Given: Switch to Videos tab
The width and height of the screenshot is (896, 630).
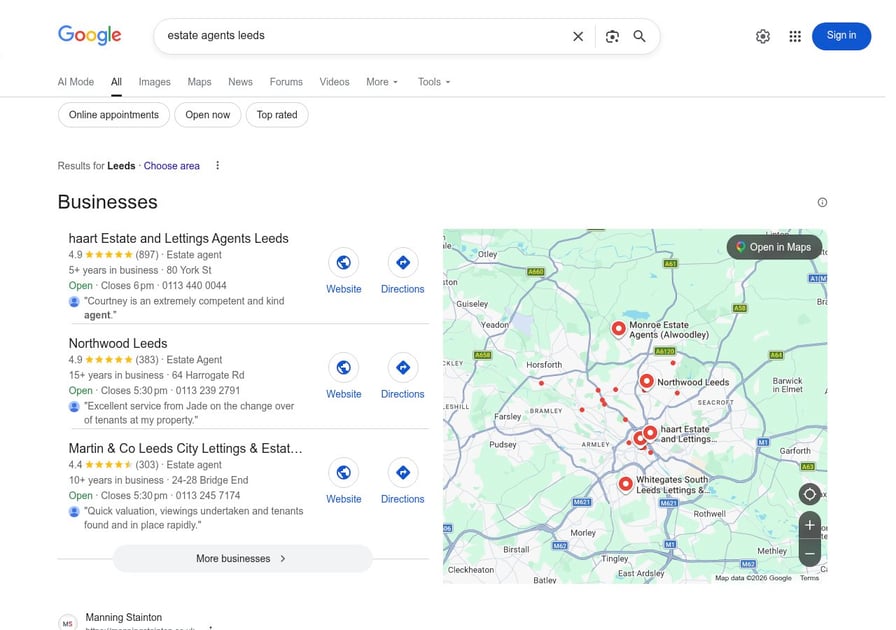Looking at the screenshot, I should [x=334, y=82].
